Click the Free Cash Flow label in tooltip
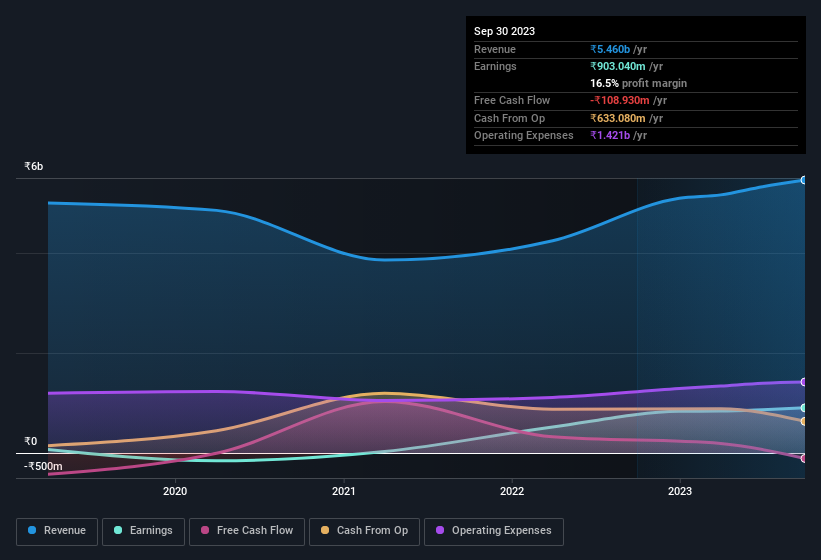 point(512,100)
